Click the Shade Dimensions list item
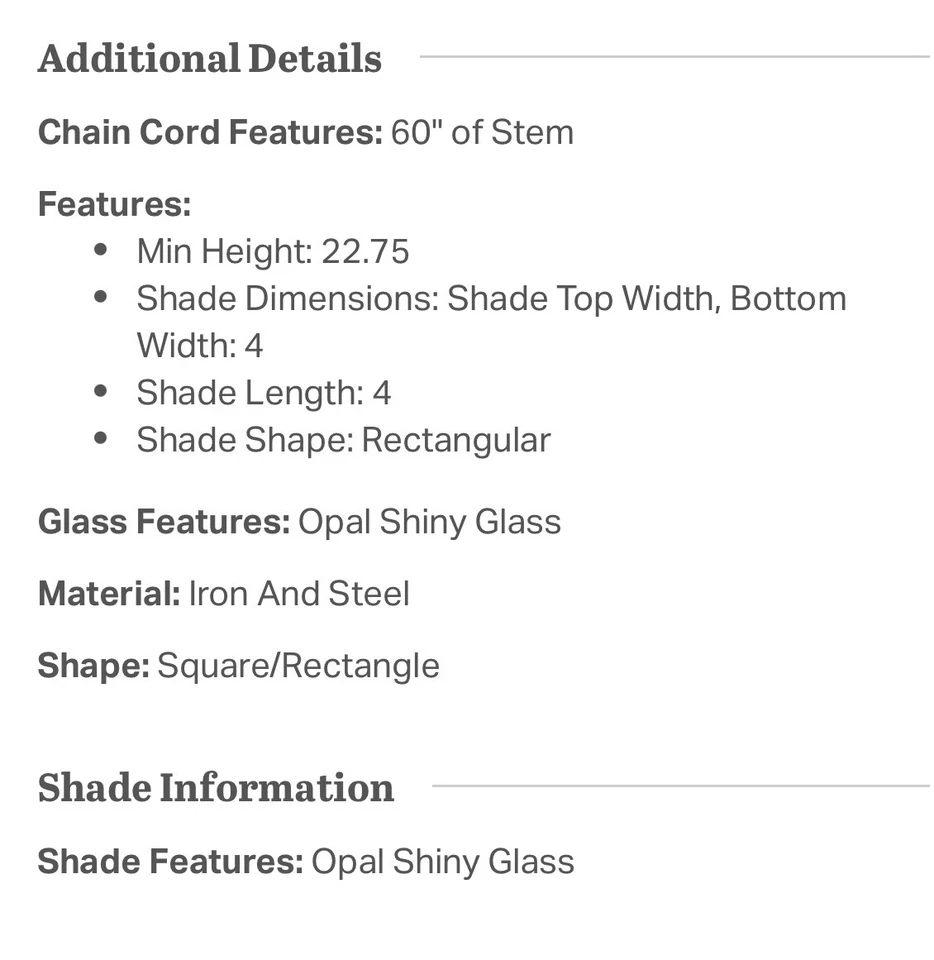 point(491,322)
